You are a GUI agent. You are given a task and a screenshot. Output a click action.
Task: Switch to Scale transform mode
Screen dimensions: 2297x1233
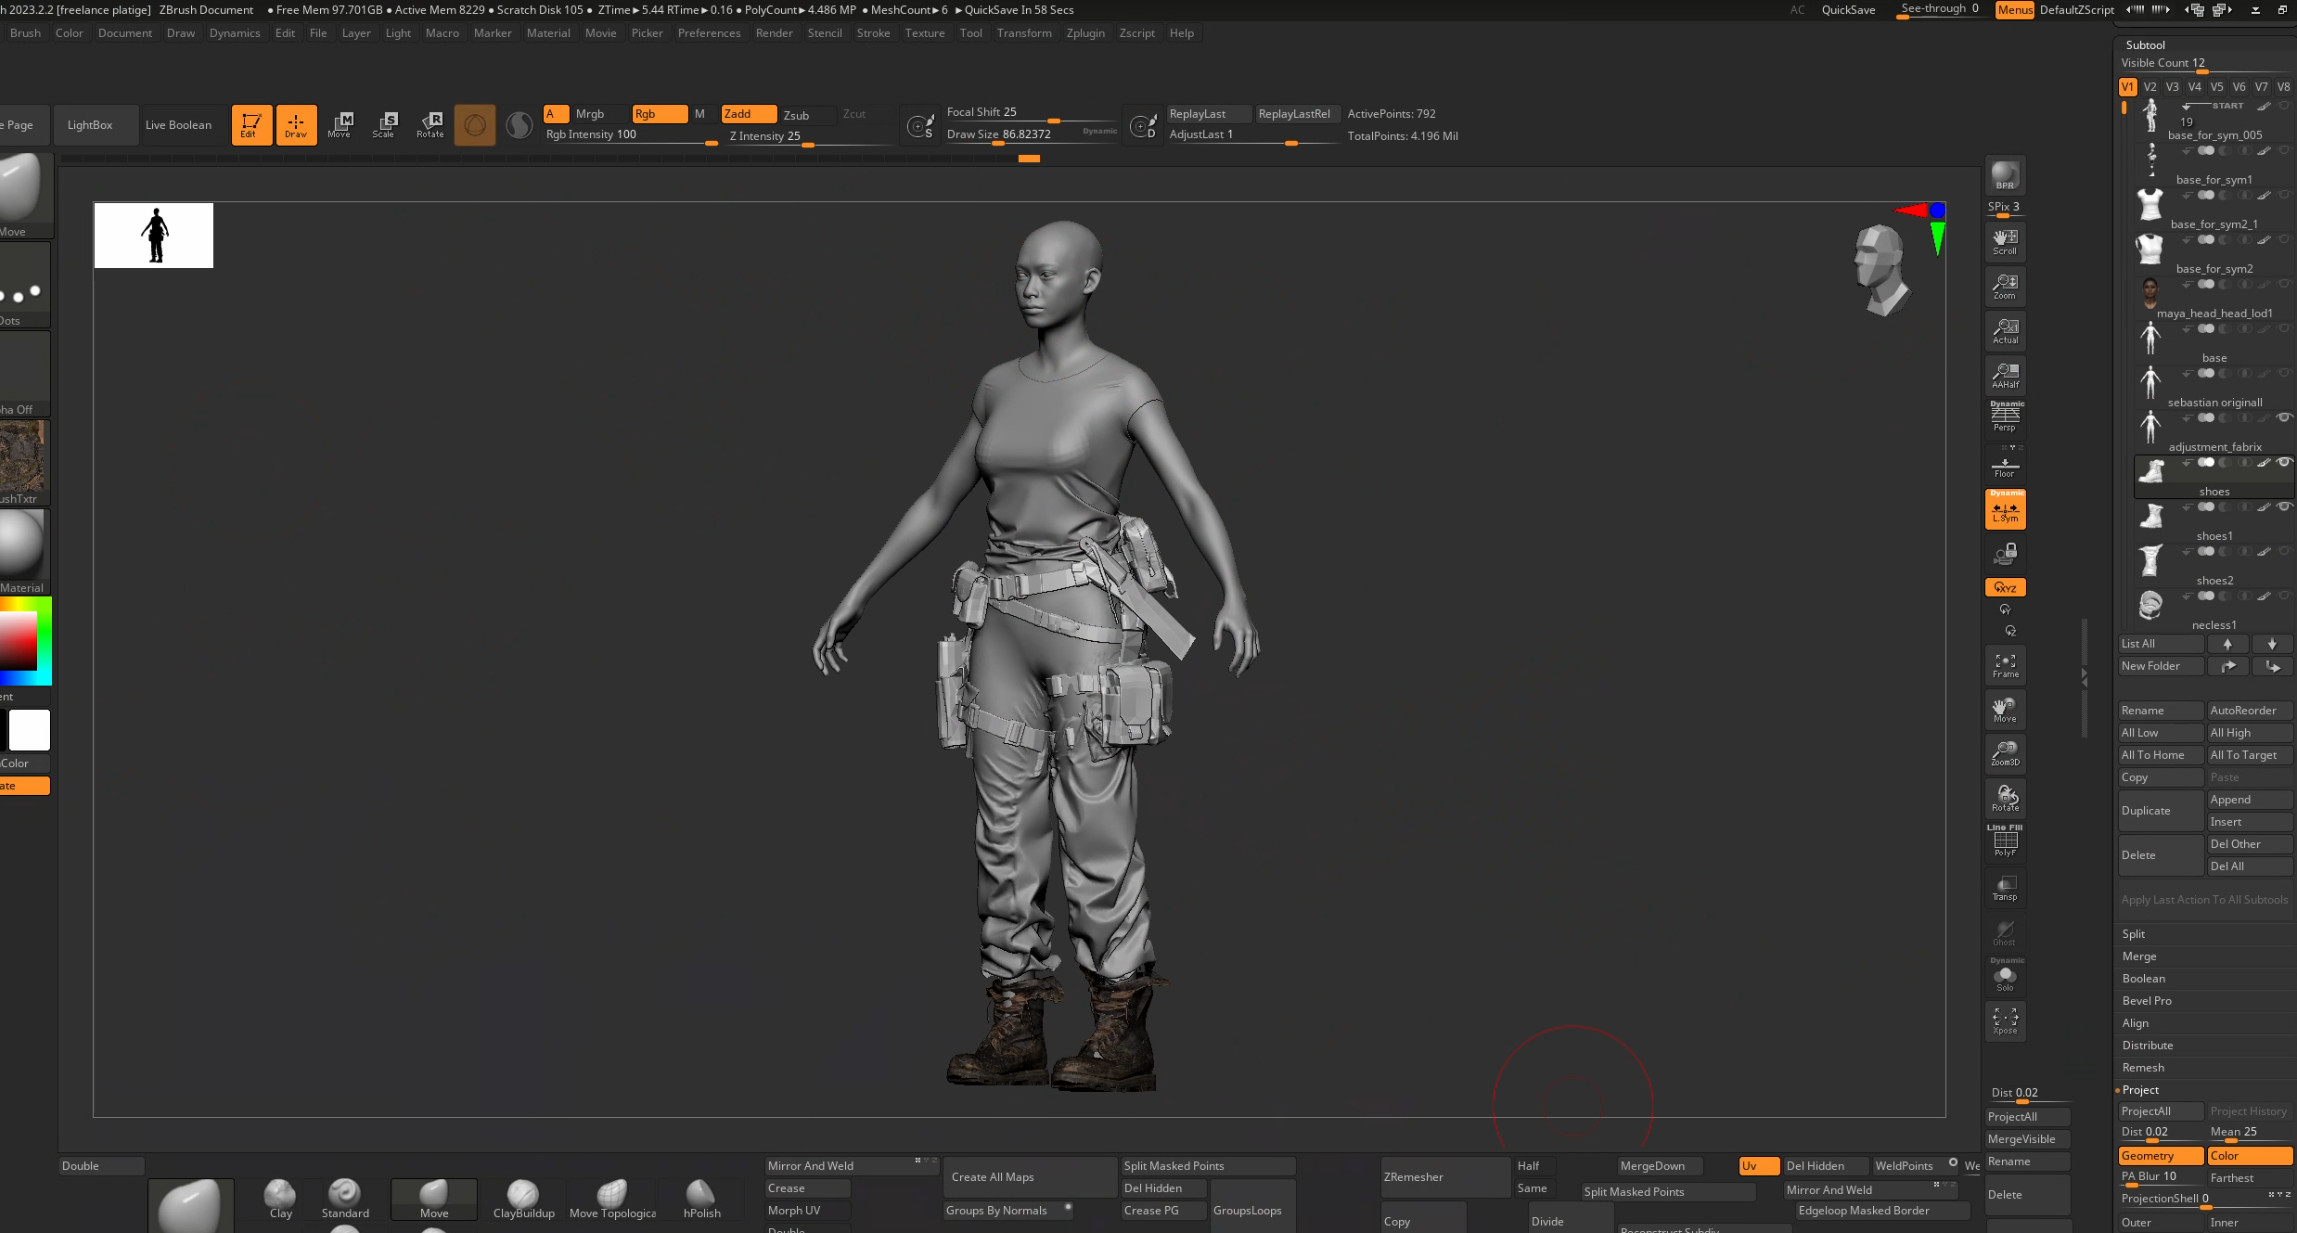[385, 125]
